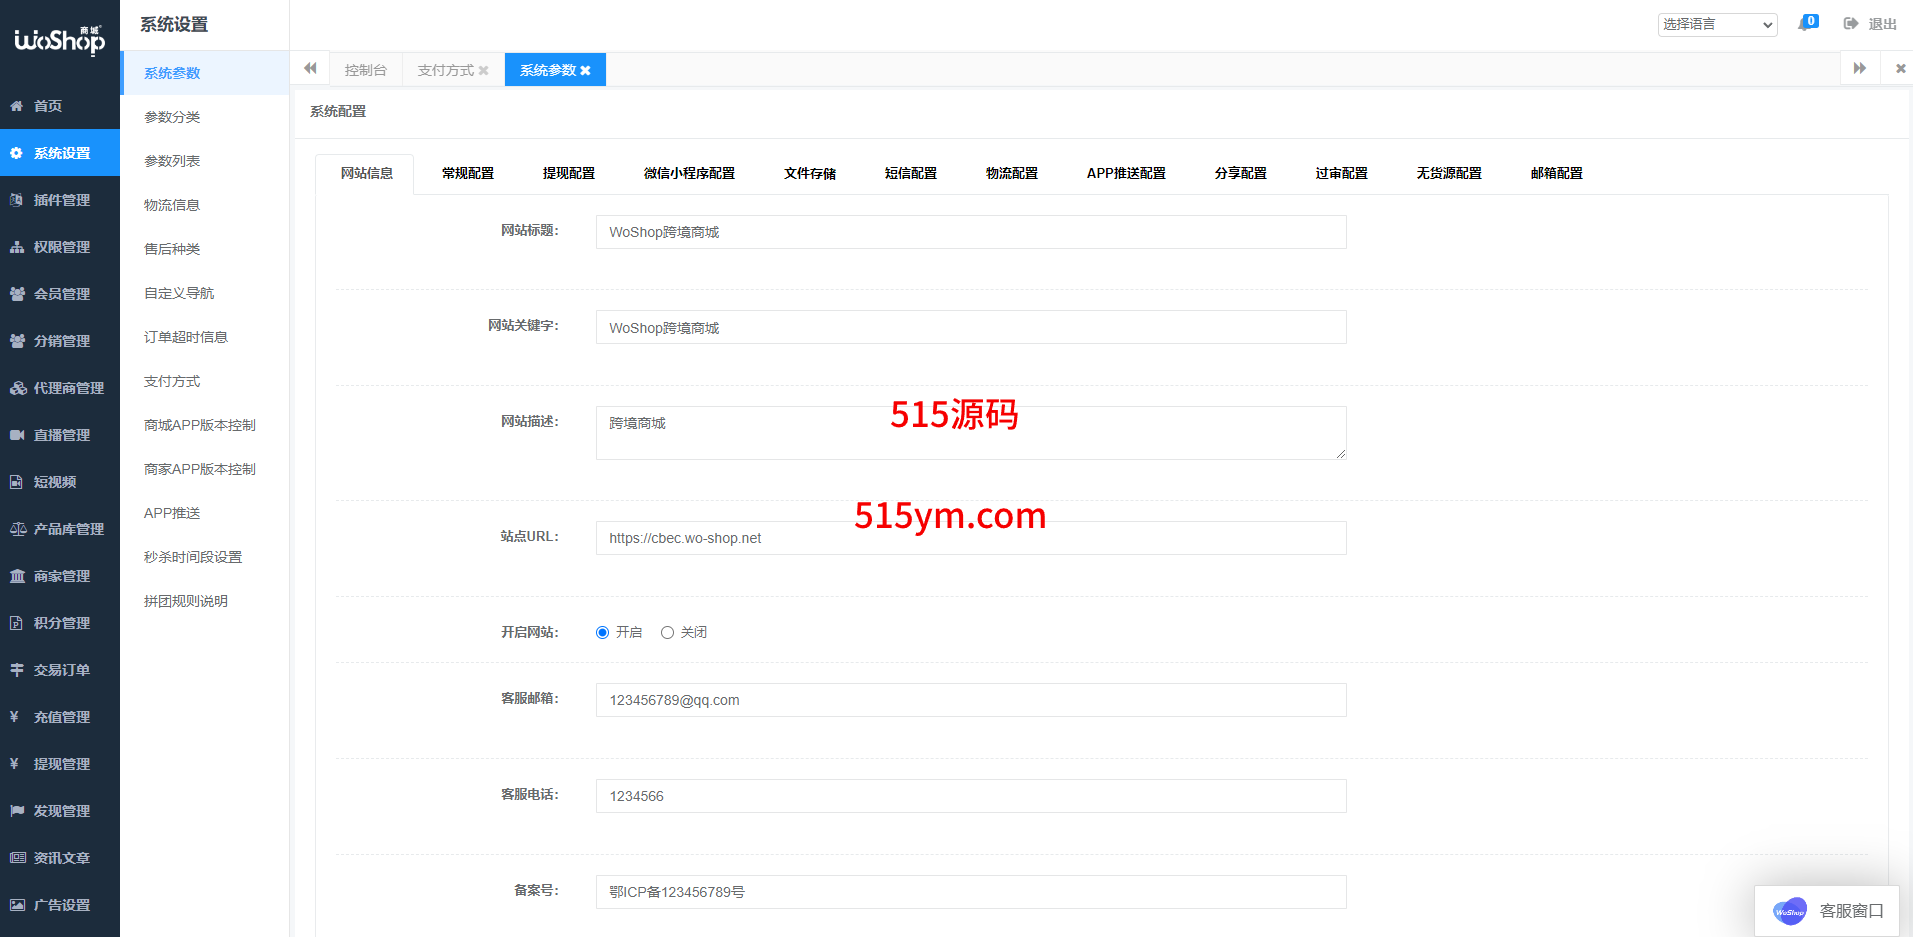Viewport: 1913px width, 937px height.
Task: Click the logout arrow icon
Action: click(1851, 24)
